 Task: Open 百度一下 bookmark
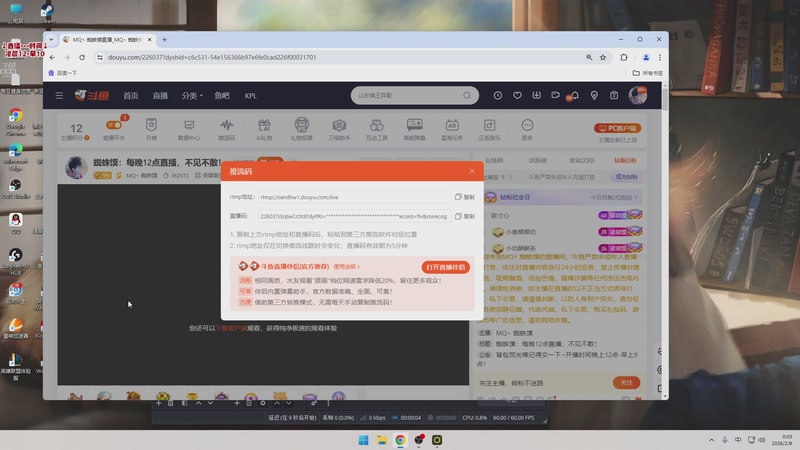(x=63, y=73)
